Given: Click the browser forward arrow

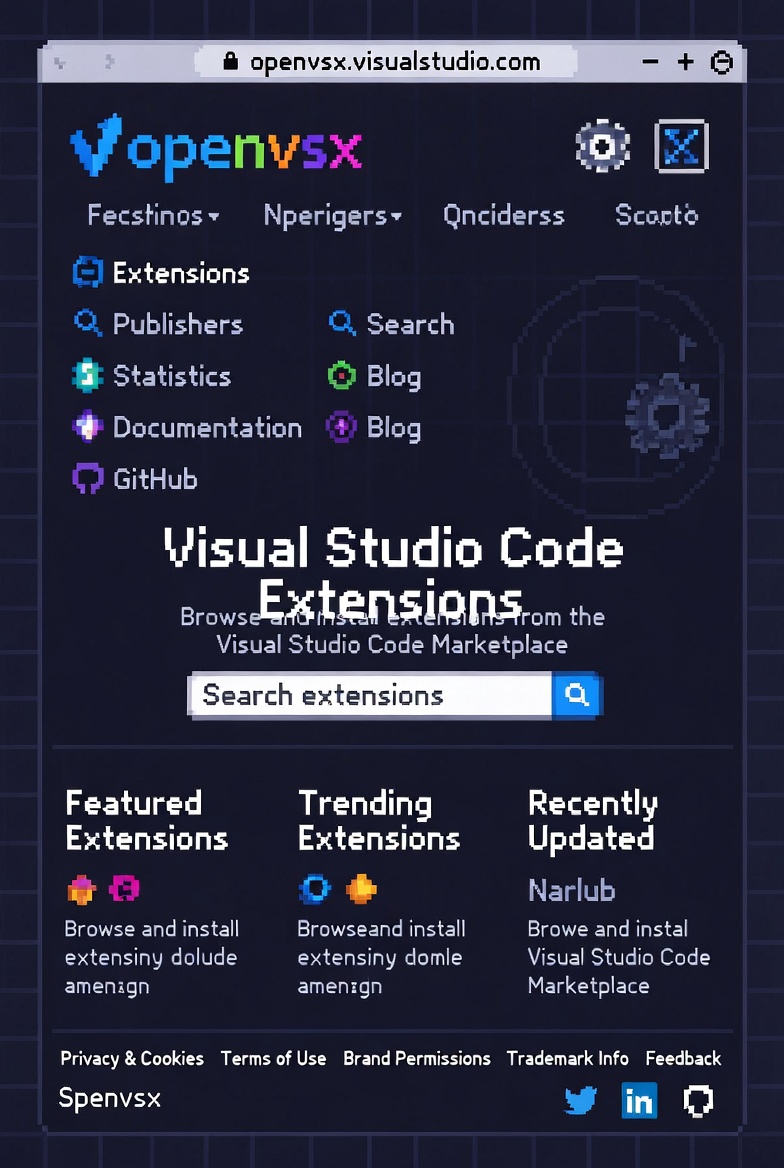Looking at the screenshot, I should (110, 62).
